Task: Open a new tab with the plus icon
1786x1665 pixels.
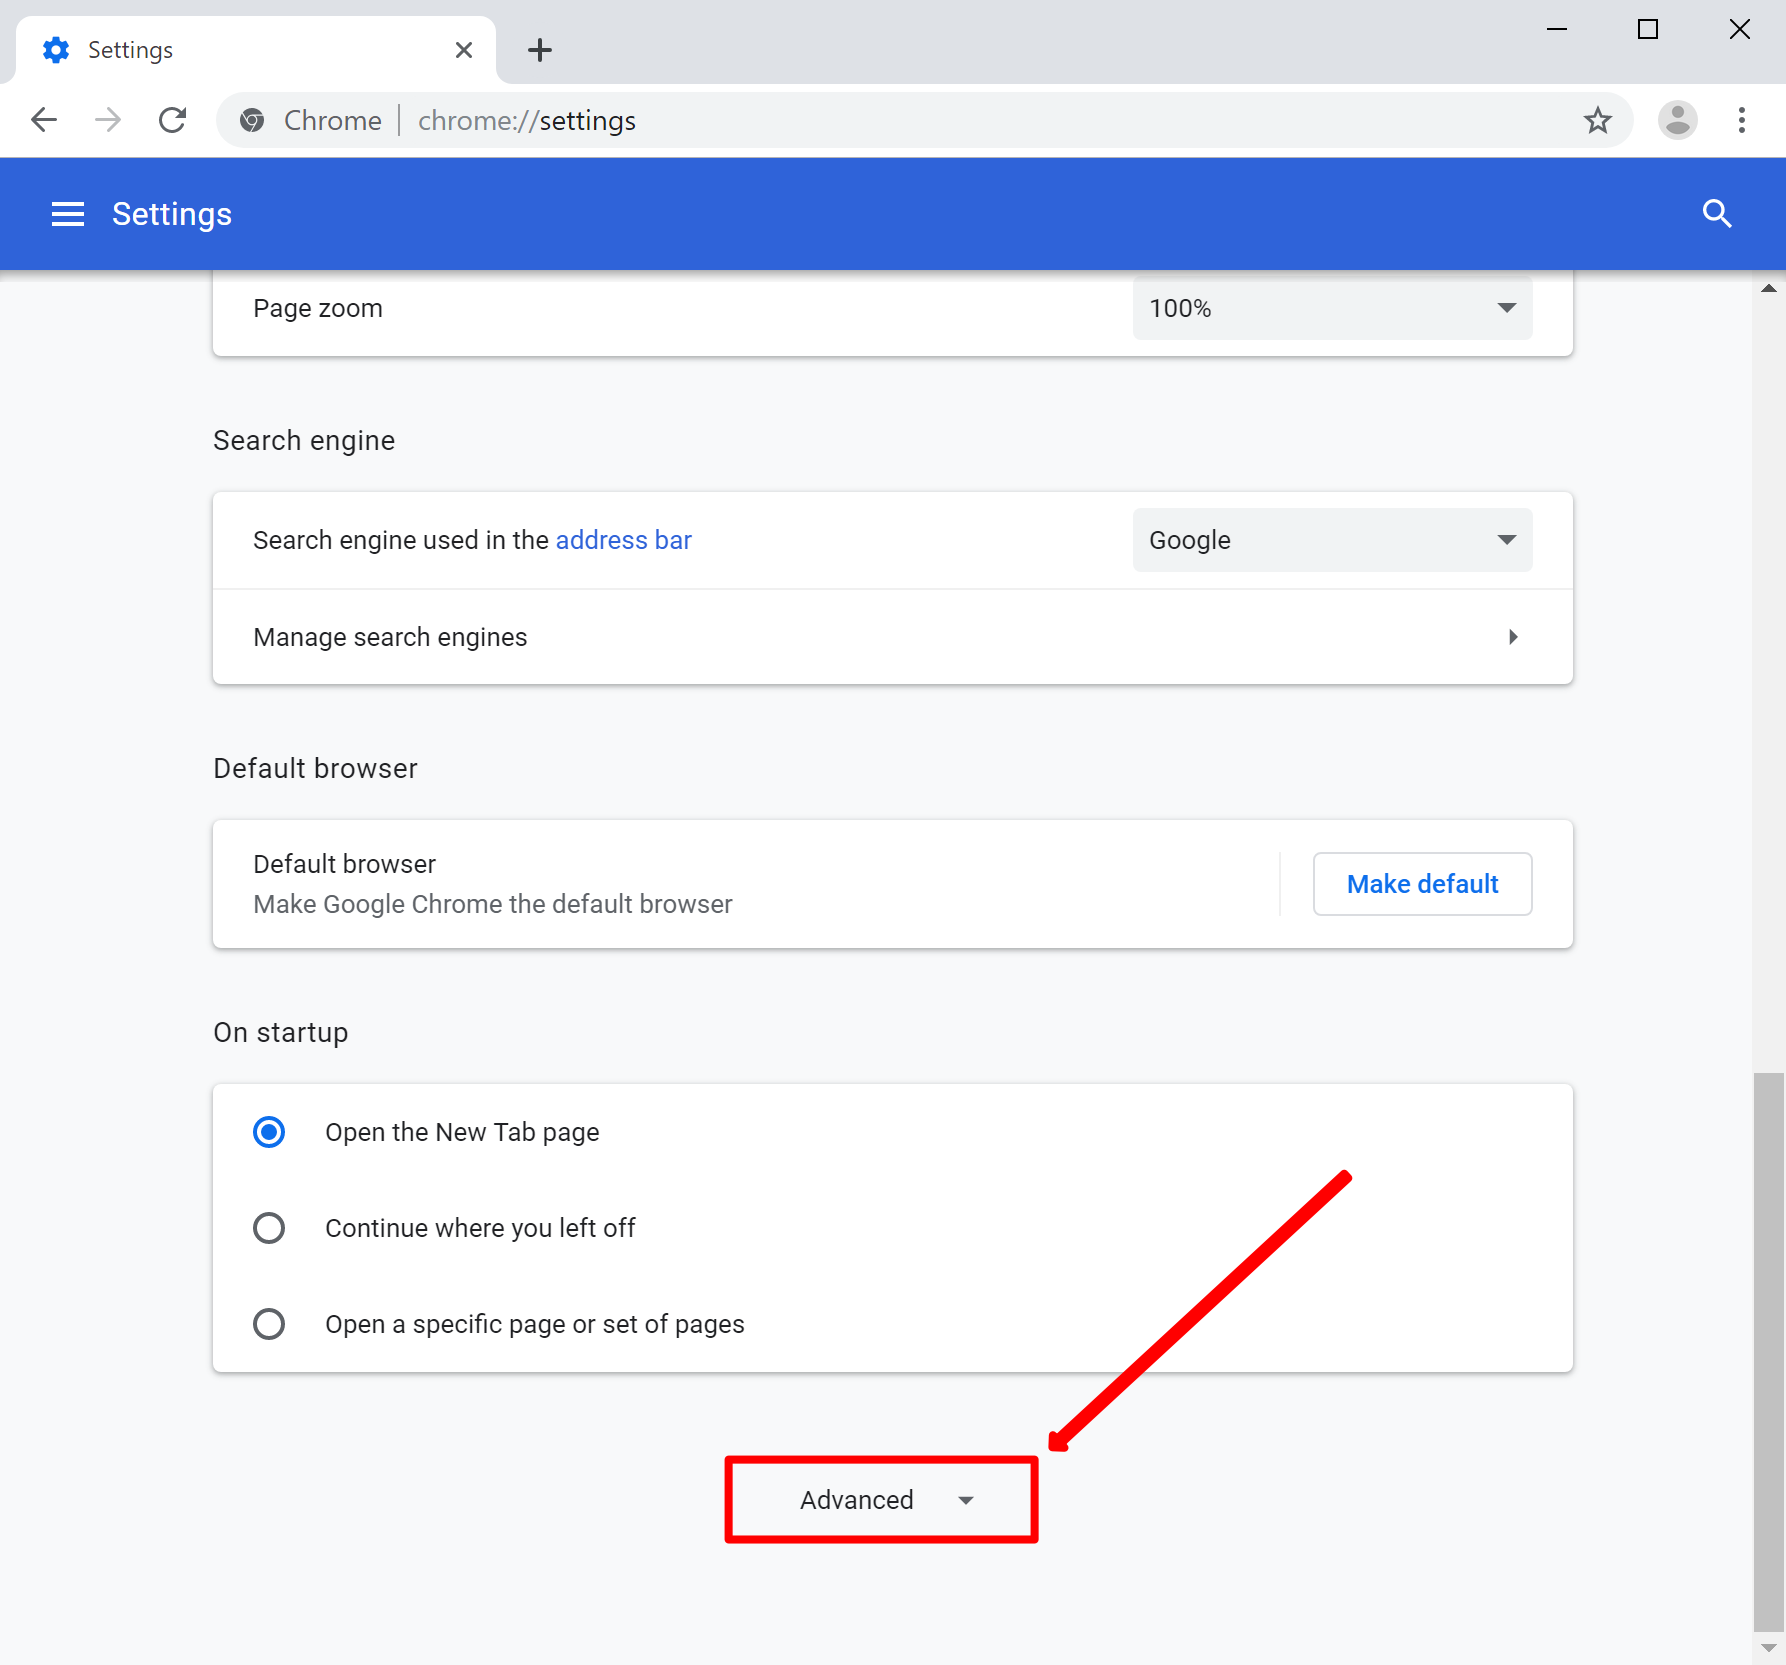Action: [540, 50]
